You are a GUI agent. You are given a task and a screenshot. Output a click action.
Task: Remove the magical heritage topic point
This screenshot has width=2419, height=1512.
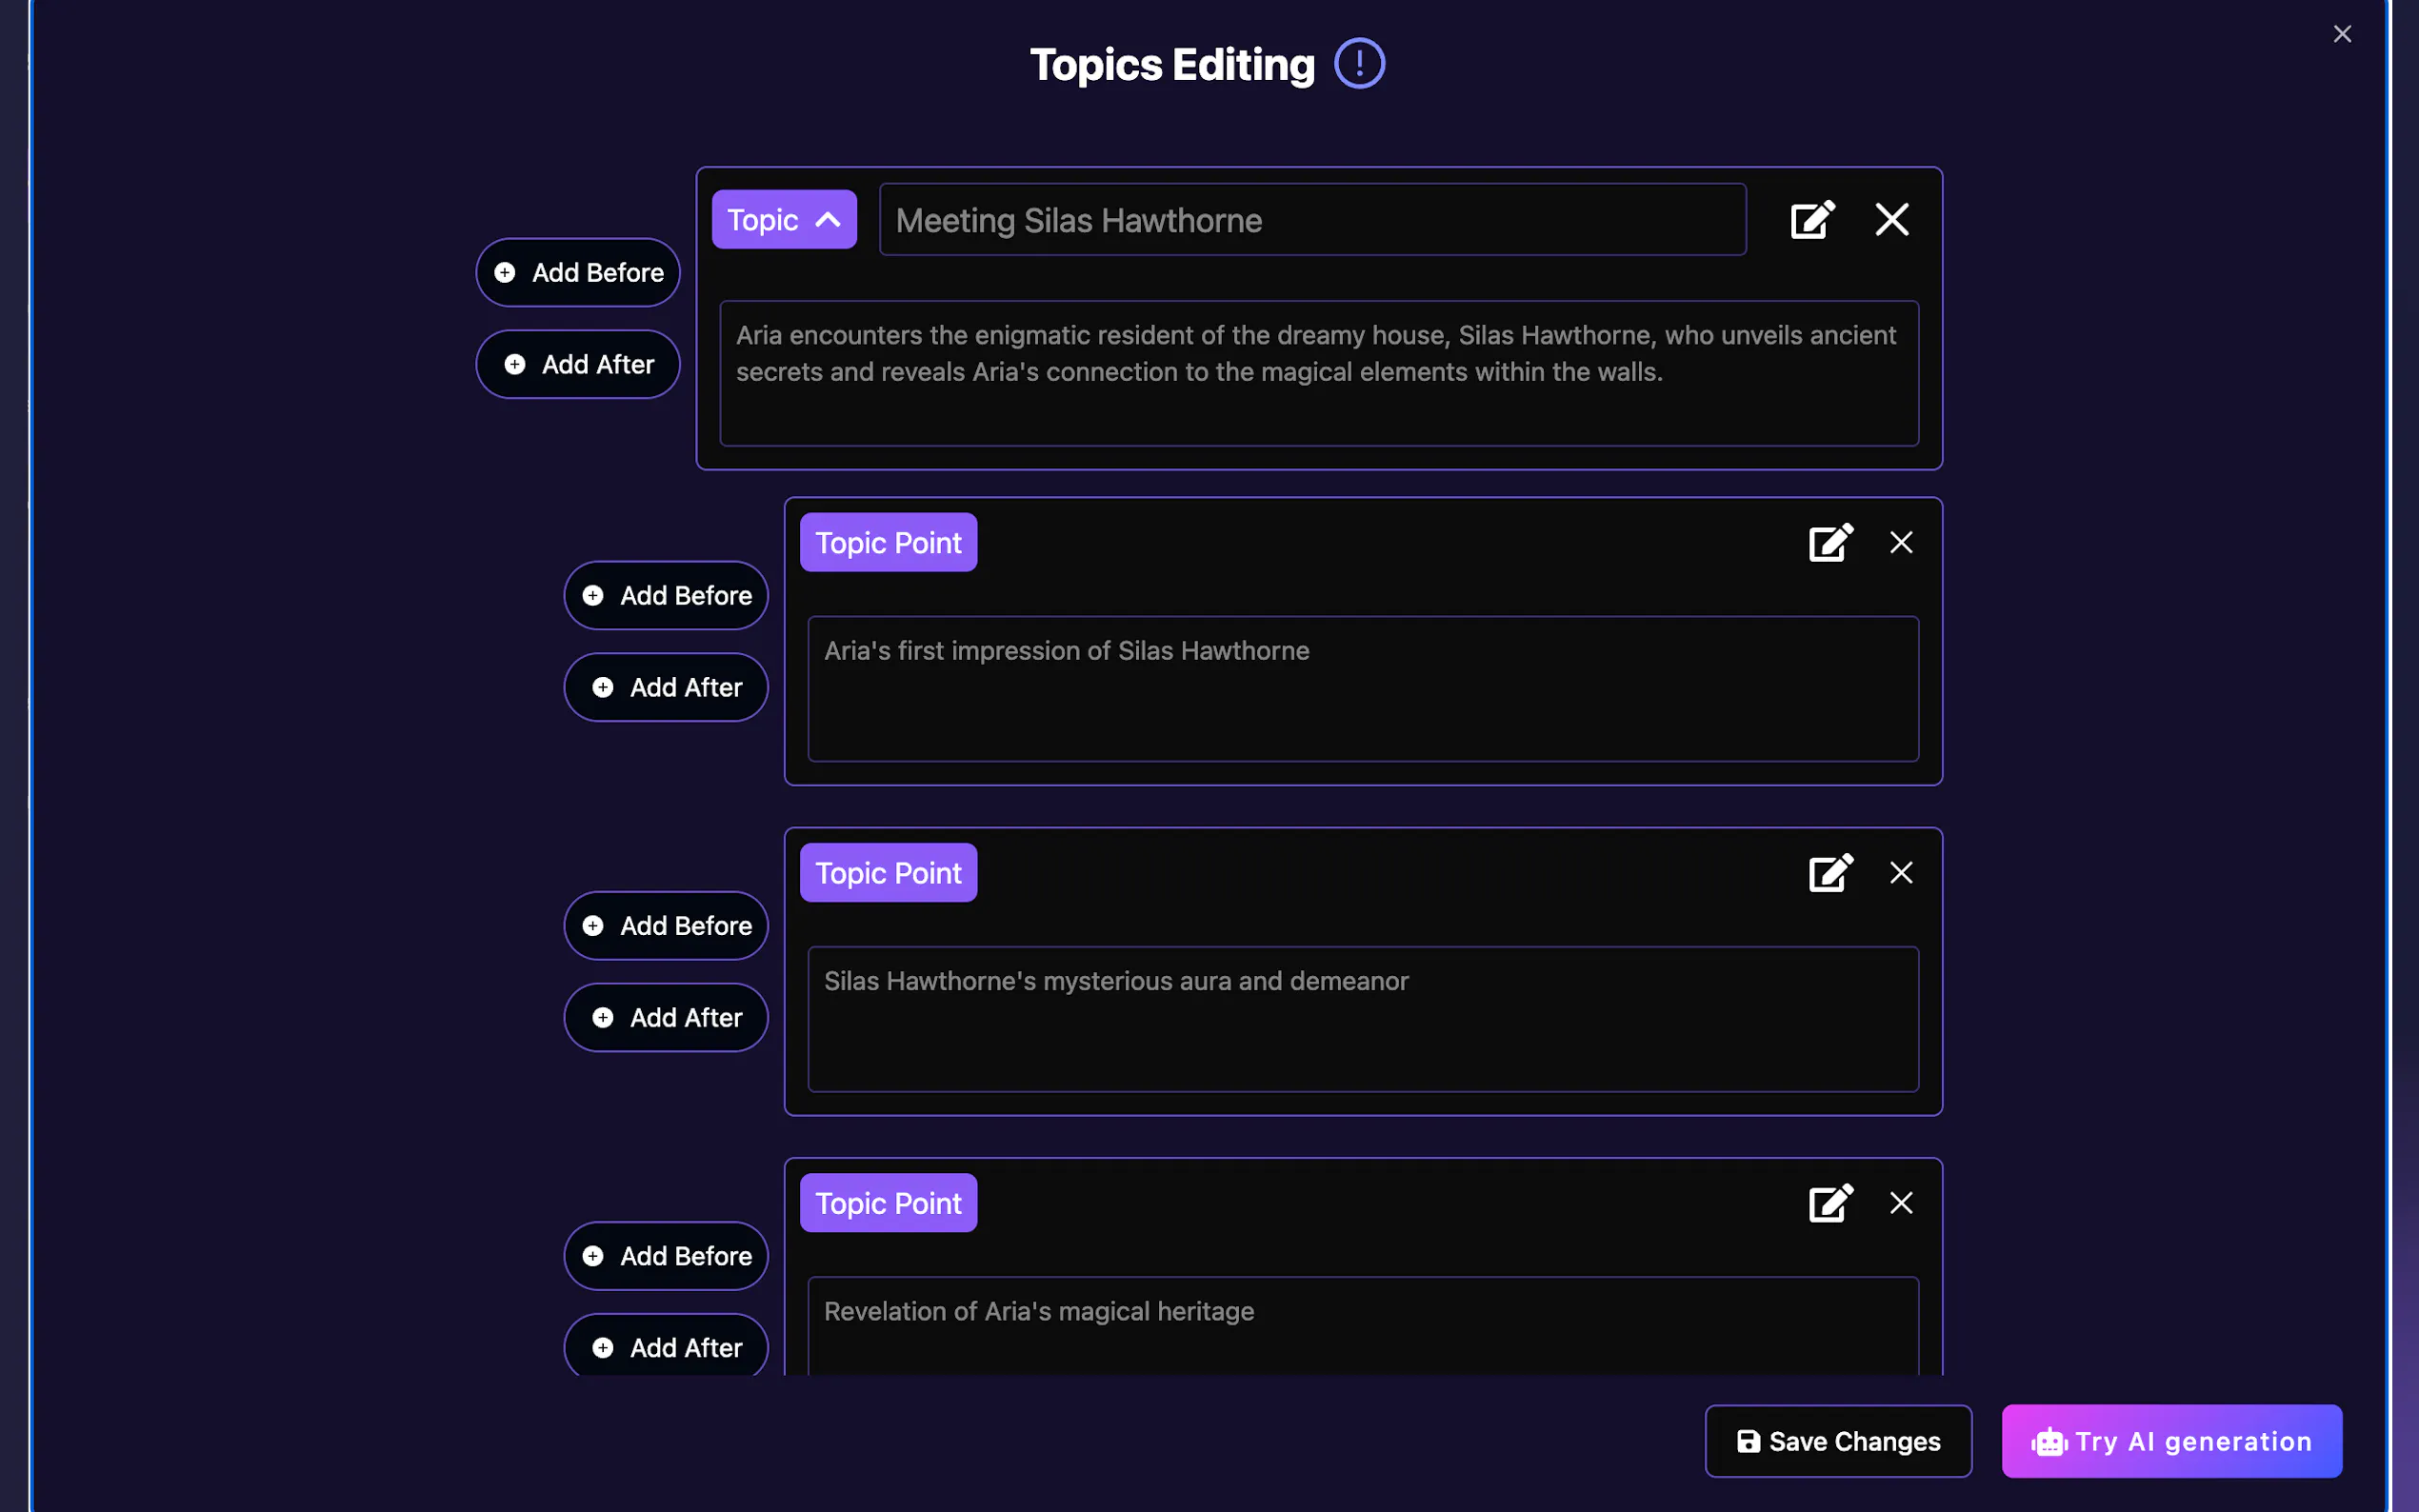point(1900,1203)
